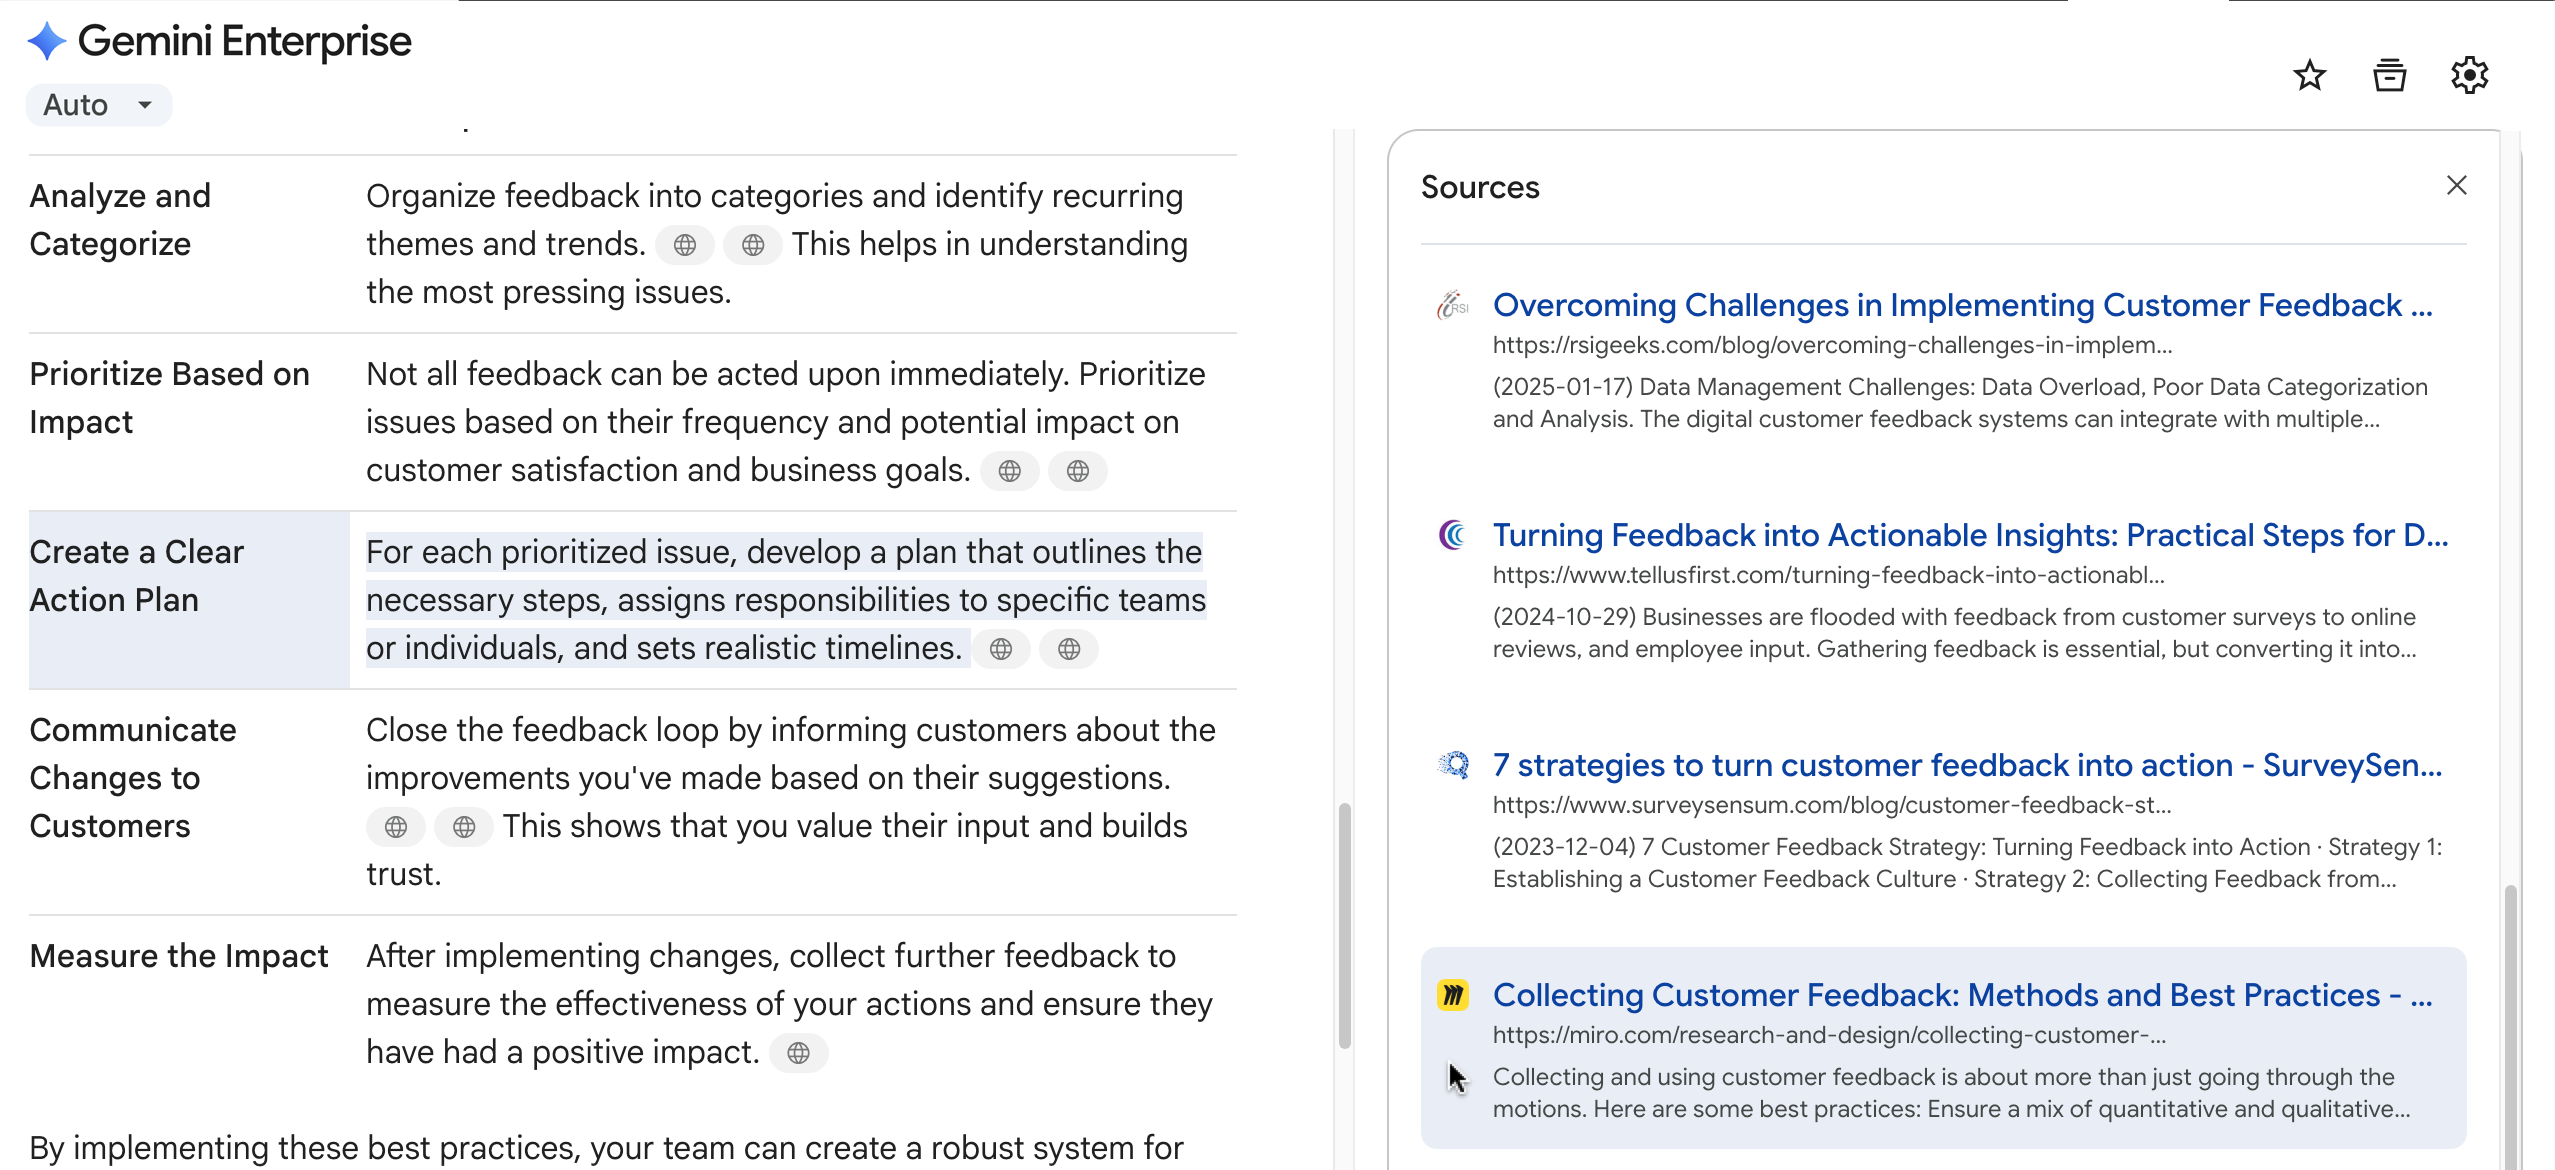Click the Miro favicon in sources
The width and height of the screenshot is (2555, 1170).
1452,995
